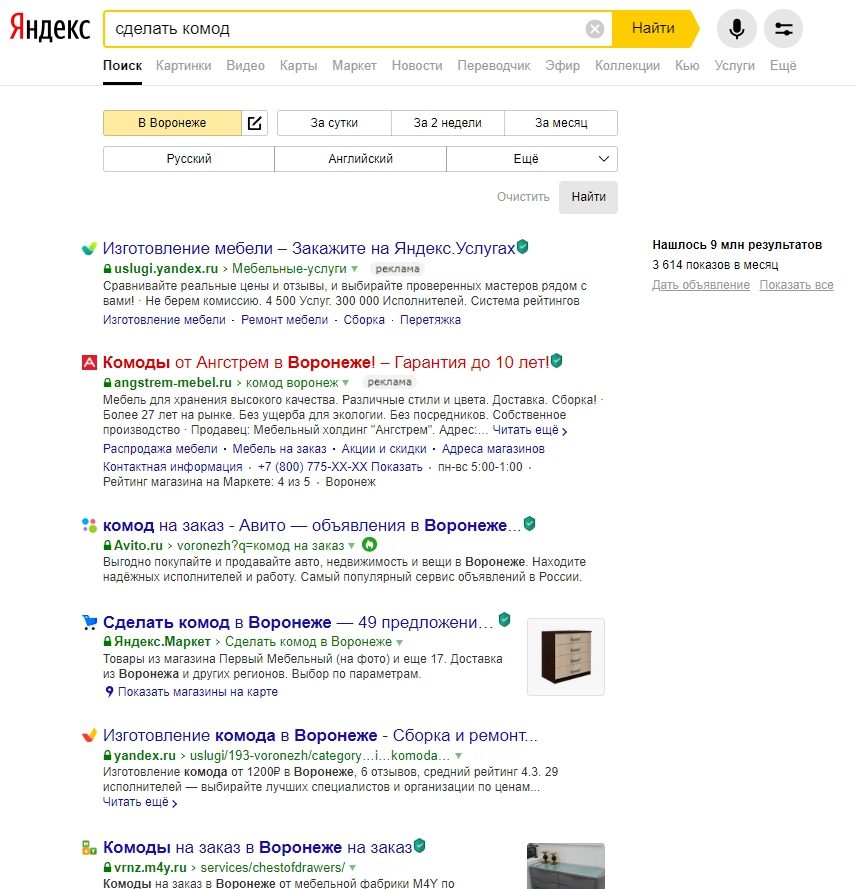Click the lock icon before Avito.ru
The width and height of the screenshot is (856, 889).
(x=107, y=545)
